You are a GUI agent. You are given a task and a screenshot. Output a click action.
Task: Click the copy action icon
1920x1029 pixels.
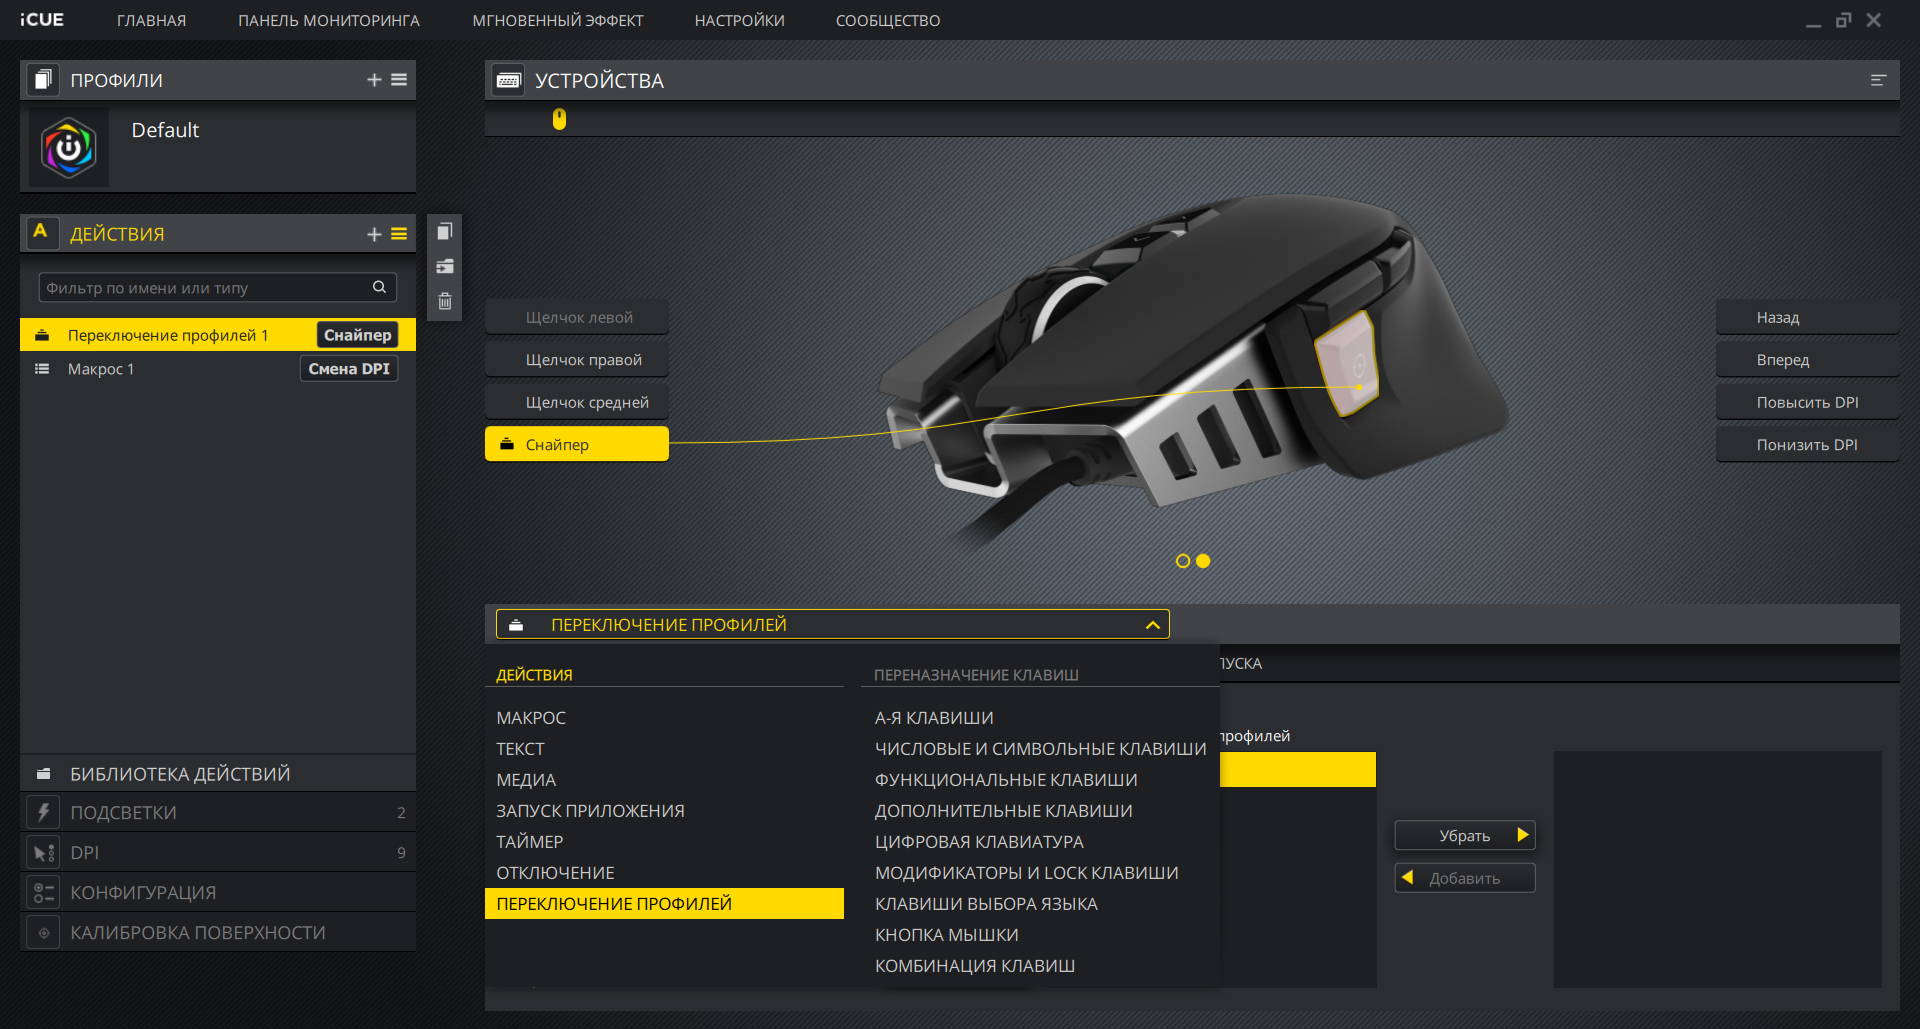pos(445,232)
